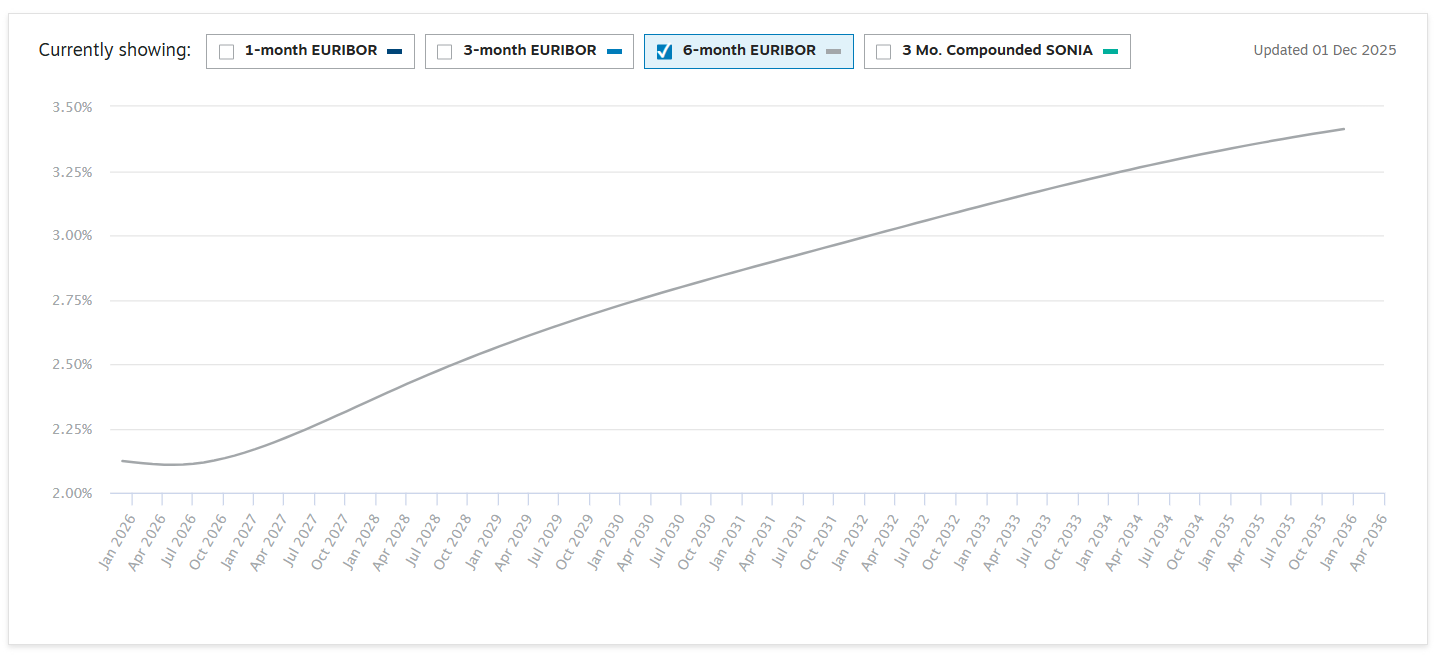This screenshot has height=659, width=1441.
Task: Uncheck the 6-month EURIBOR checkbox
Action: 664,52
